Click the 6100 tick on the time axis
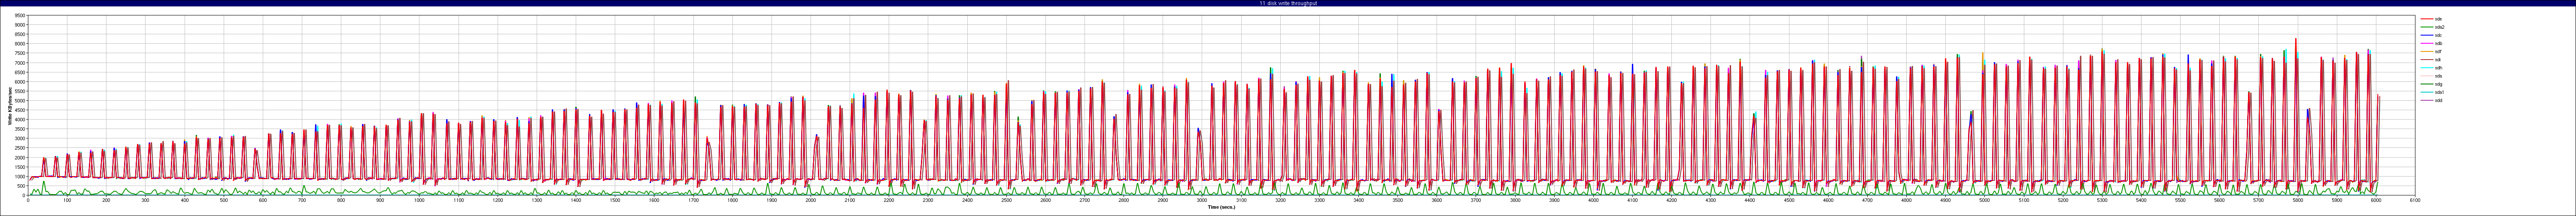This screenshot has height=216, width=2576. pos(2415,200)
